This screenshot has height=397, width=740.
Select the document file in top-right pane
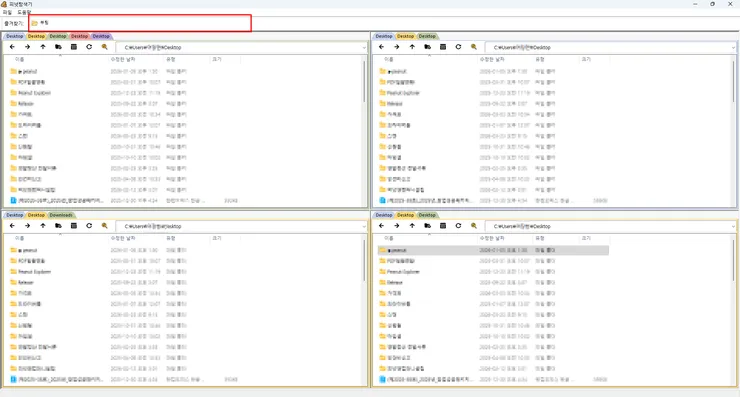click(426, 201)
